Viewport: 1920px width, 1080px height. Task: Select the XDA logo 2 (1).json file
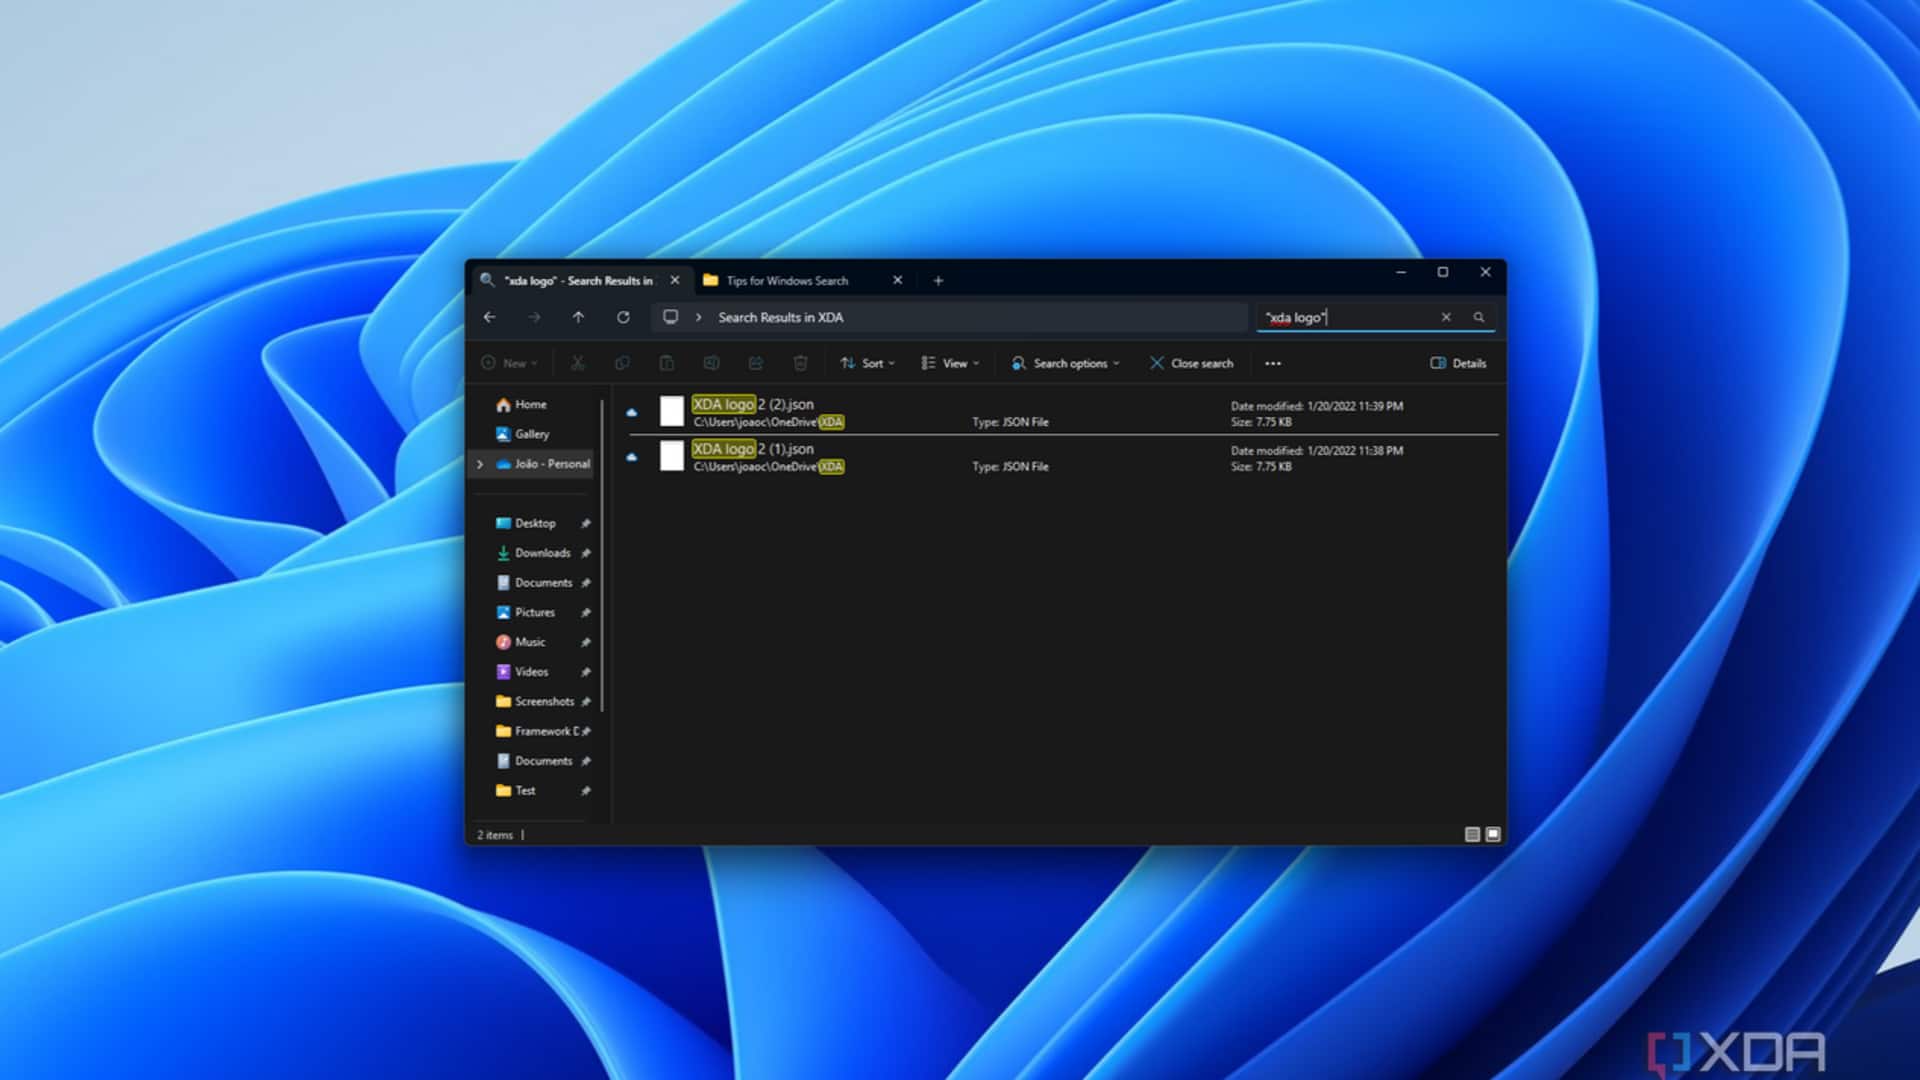[x=1063, y=457]
